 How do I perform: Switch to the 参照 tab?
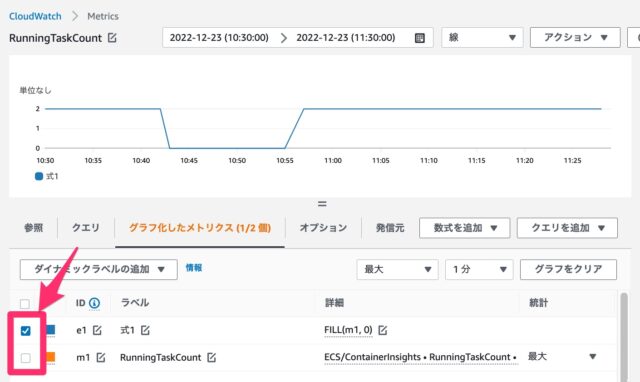pyautogui.click(x=33, y=228)
